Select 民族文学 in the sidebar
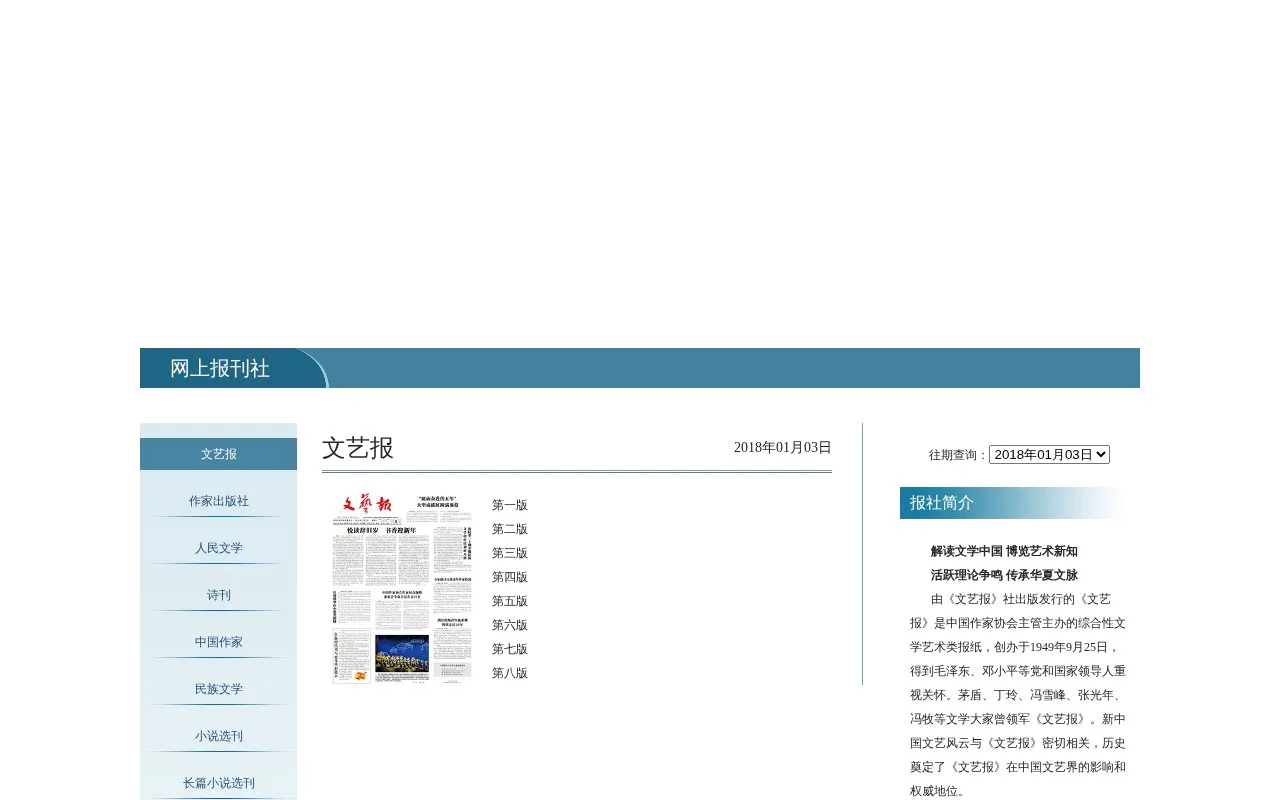This screenshot has height=800, width=1280. (218, 689)
